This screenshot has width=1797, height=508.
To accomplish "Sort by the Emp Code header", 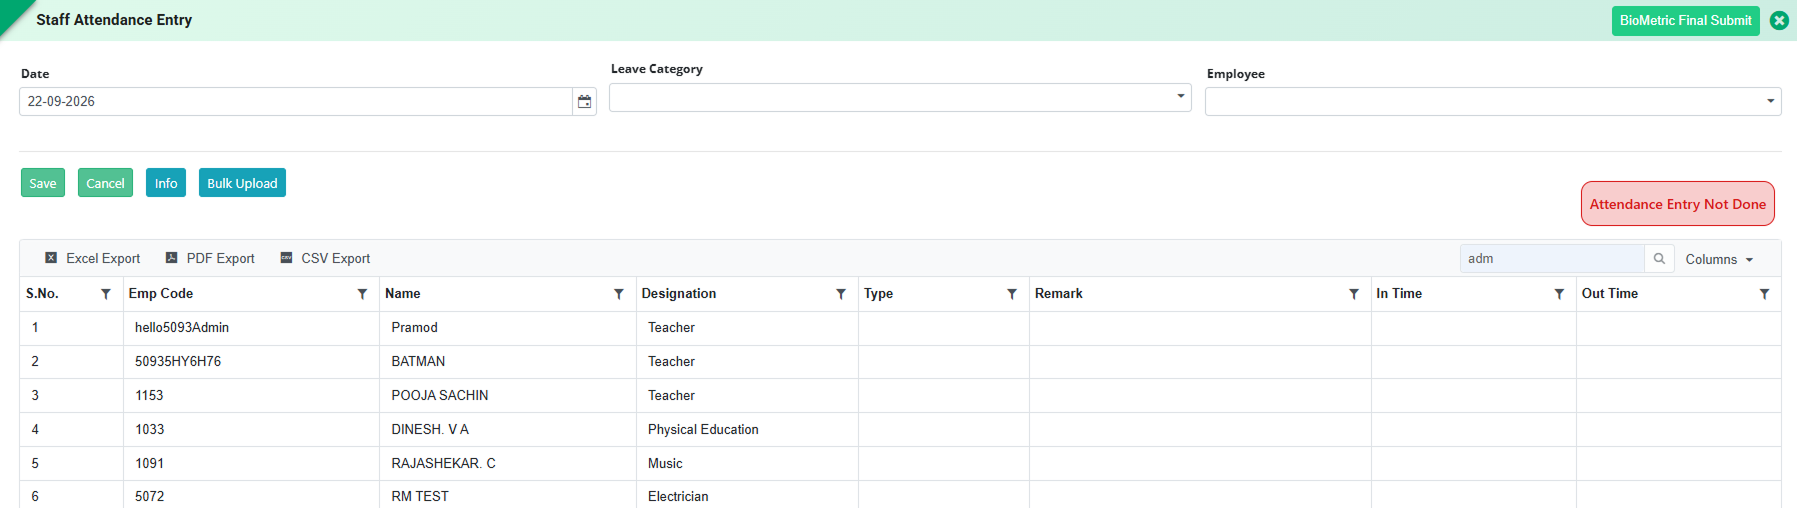I will (161, 294).
